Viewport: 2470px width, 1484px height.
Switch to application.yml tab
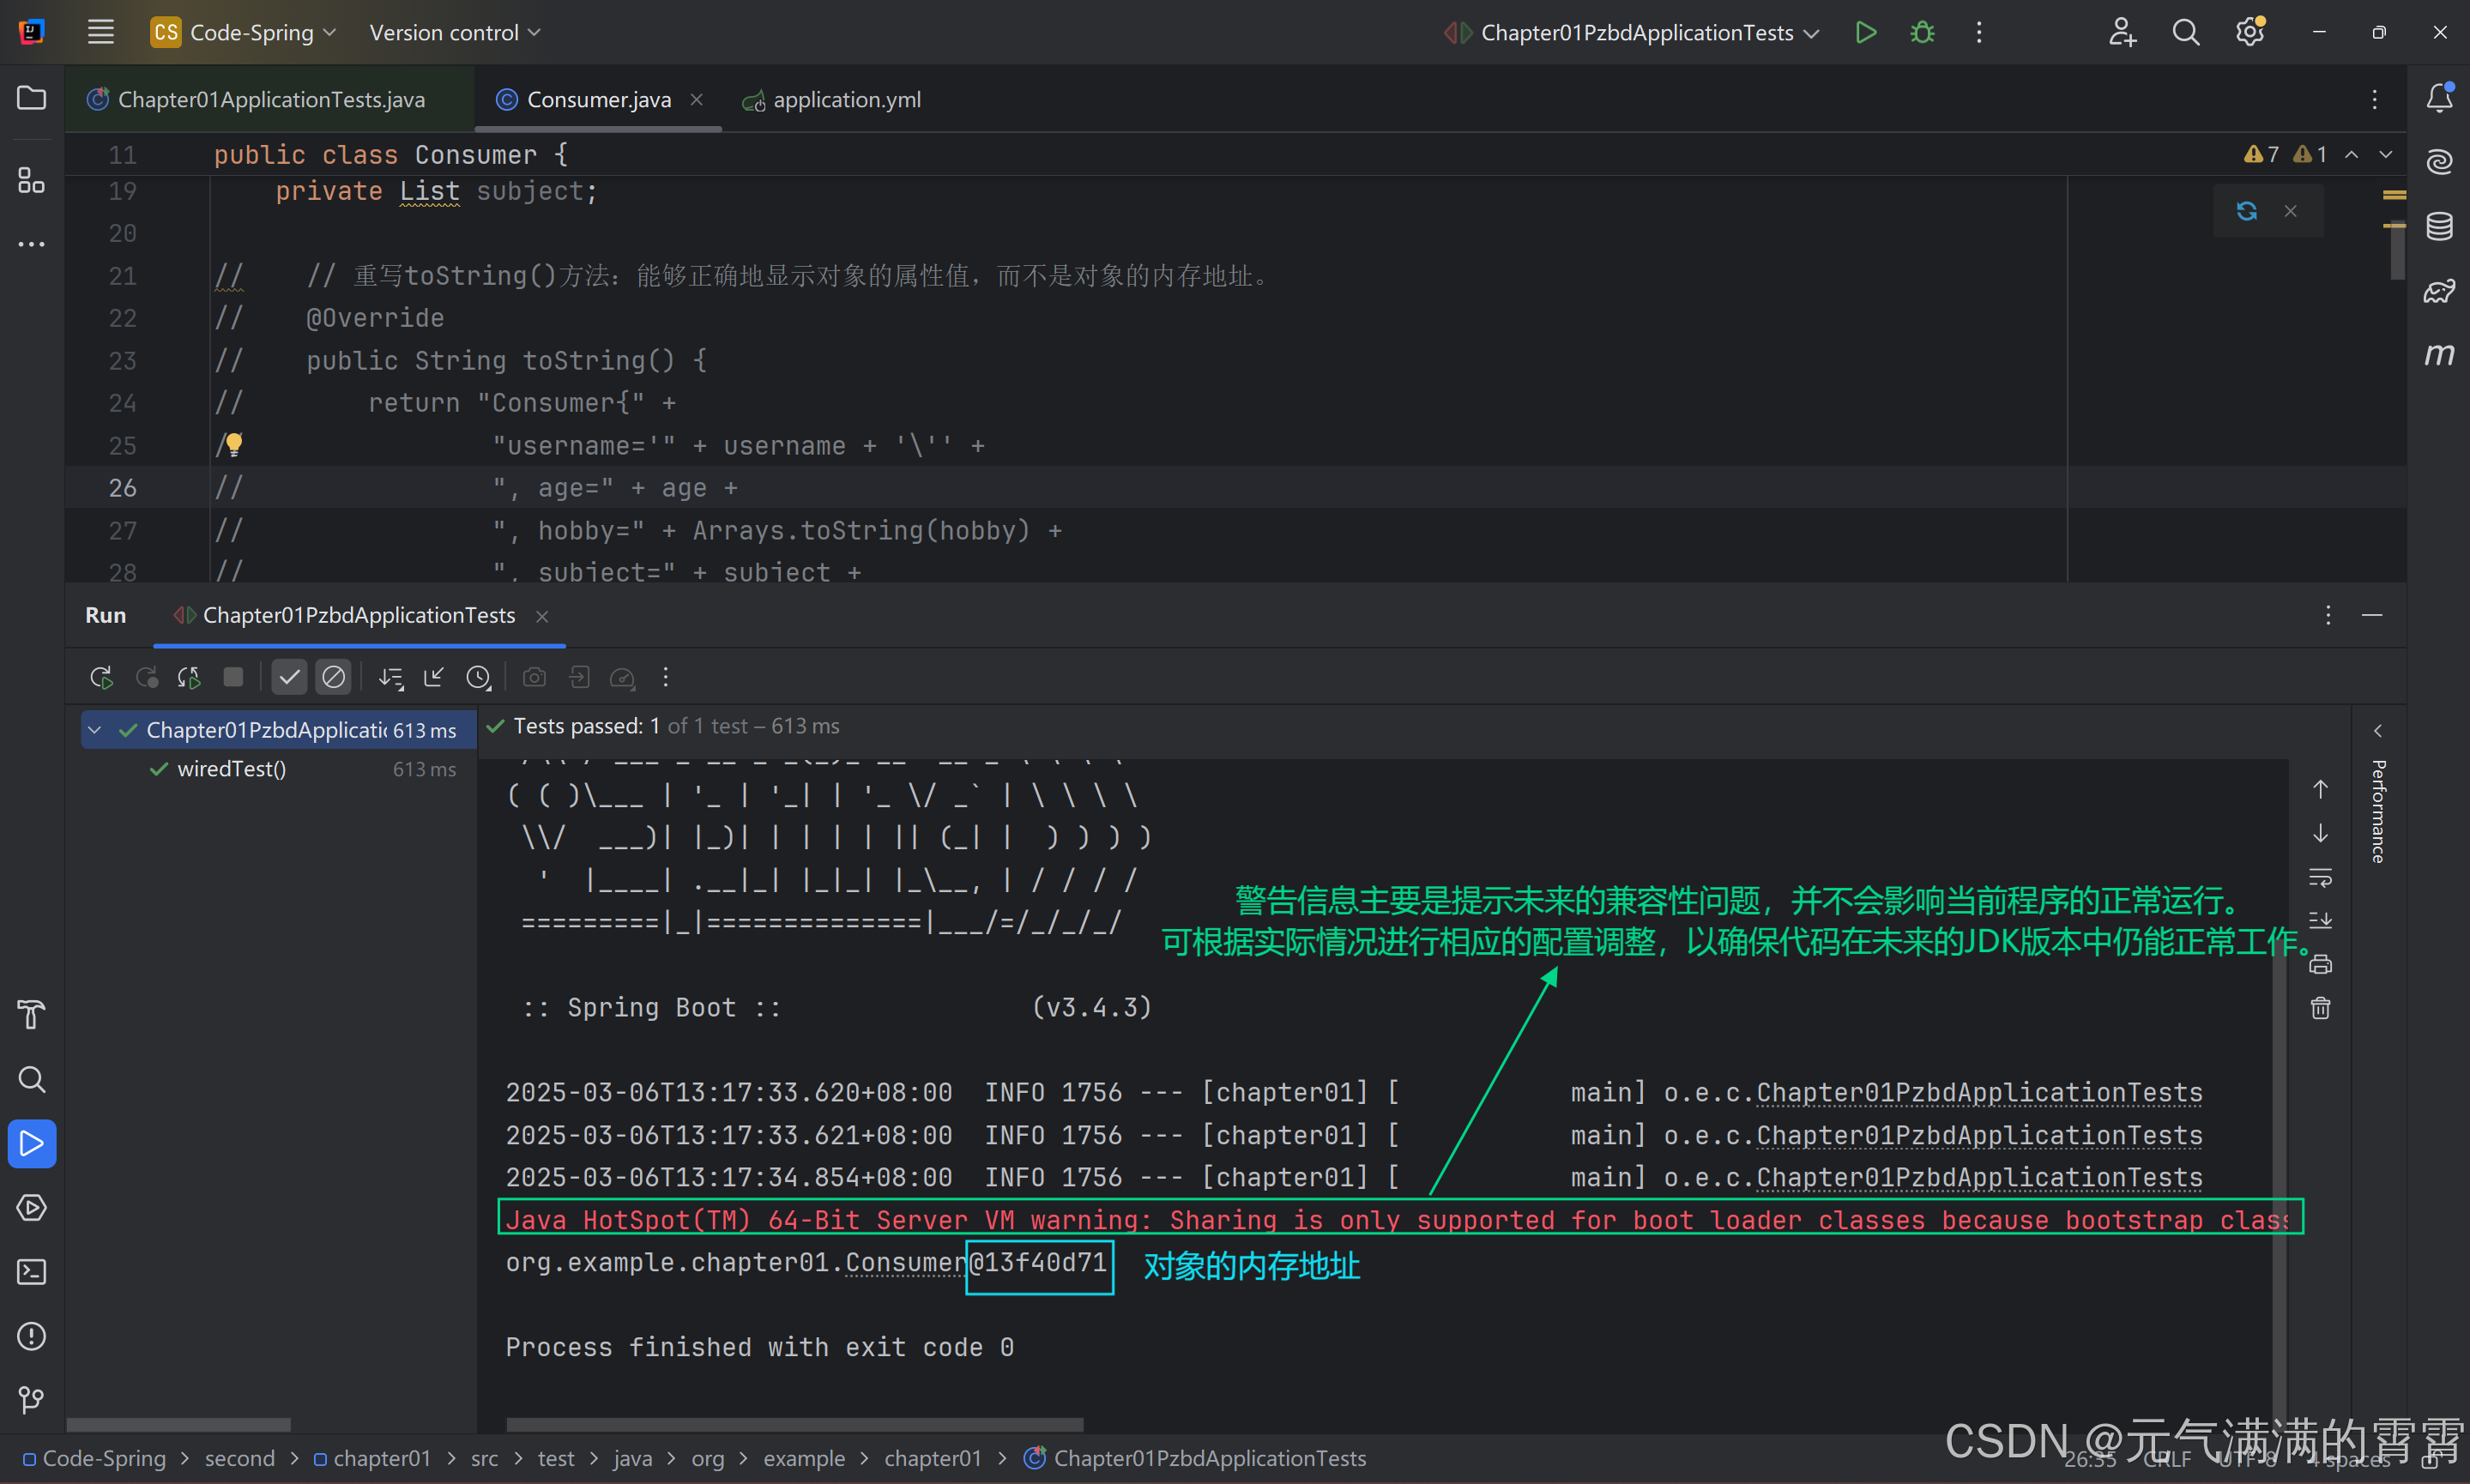click(845, 99)
